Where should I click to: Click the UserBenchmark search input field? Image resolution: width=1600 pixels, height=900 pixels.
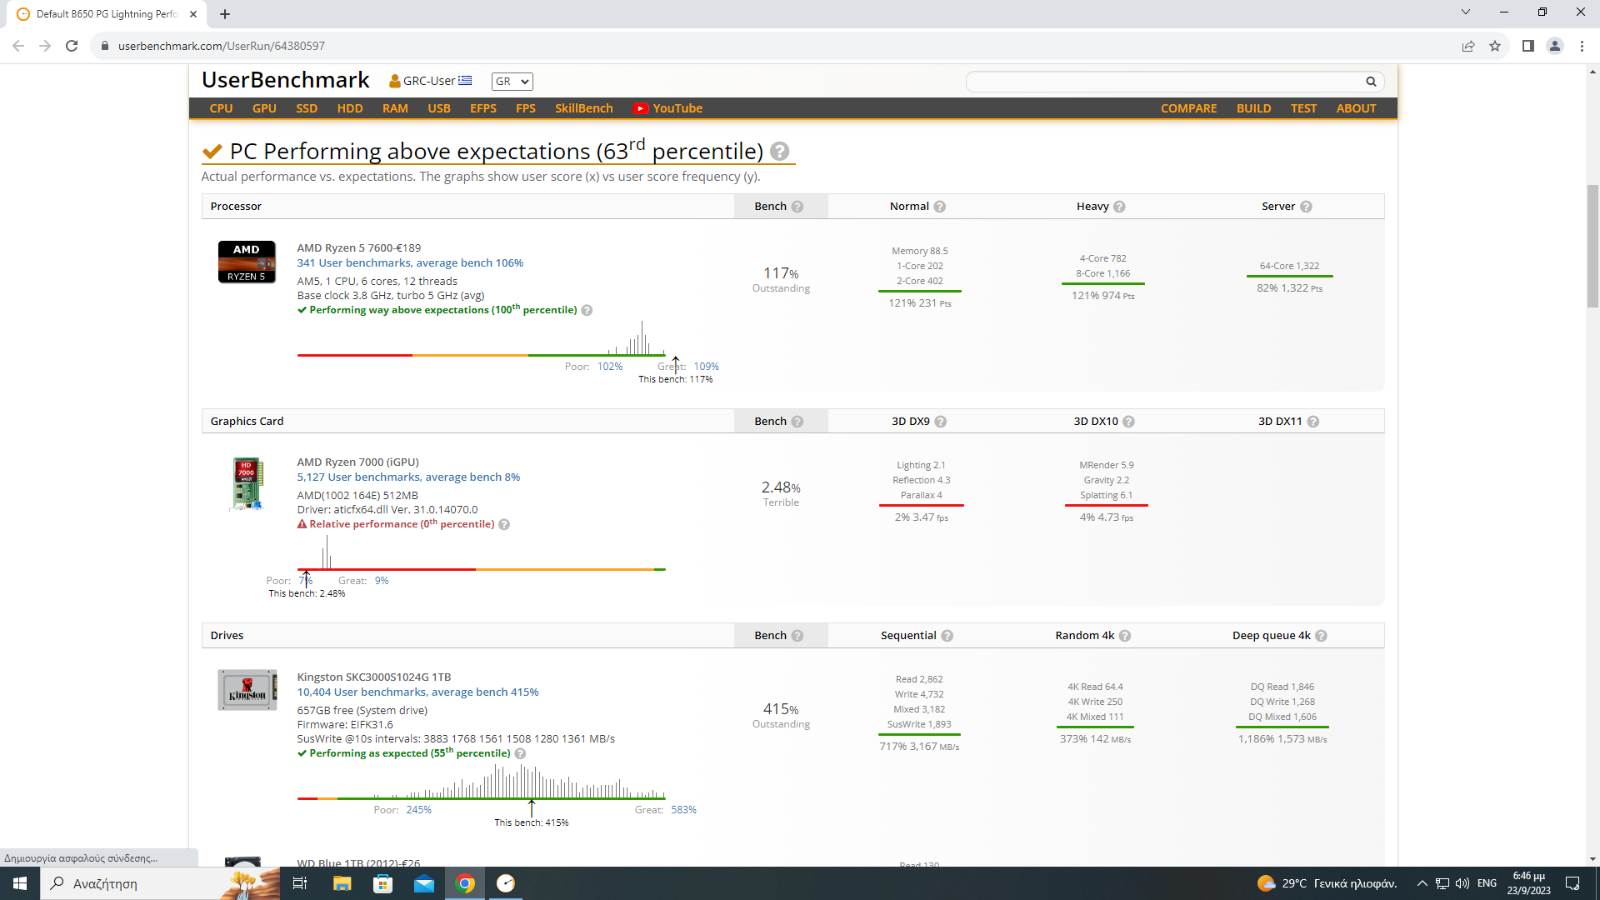pos(1166,82)
